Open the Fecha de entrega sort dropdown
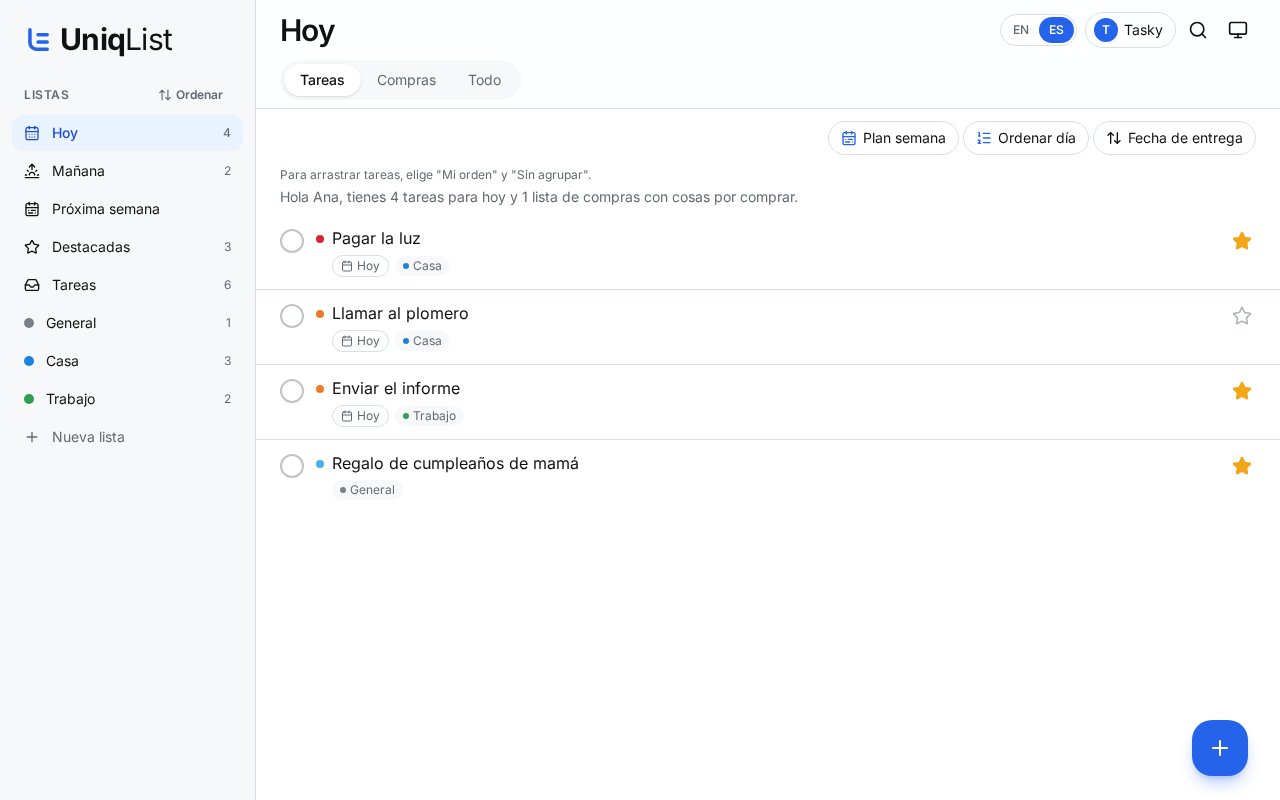 [x=1174, y=138]
